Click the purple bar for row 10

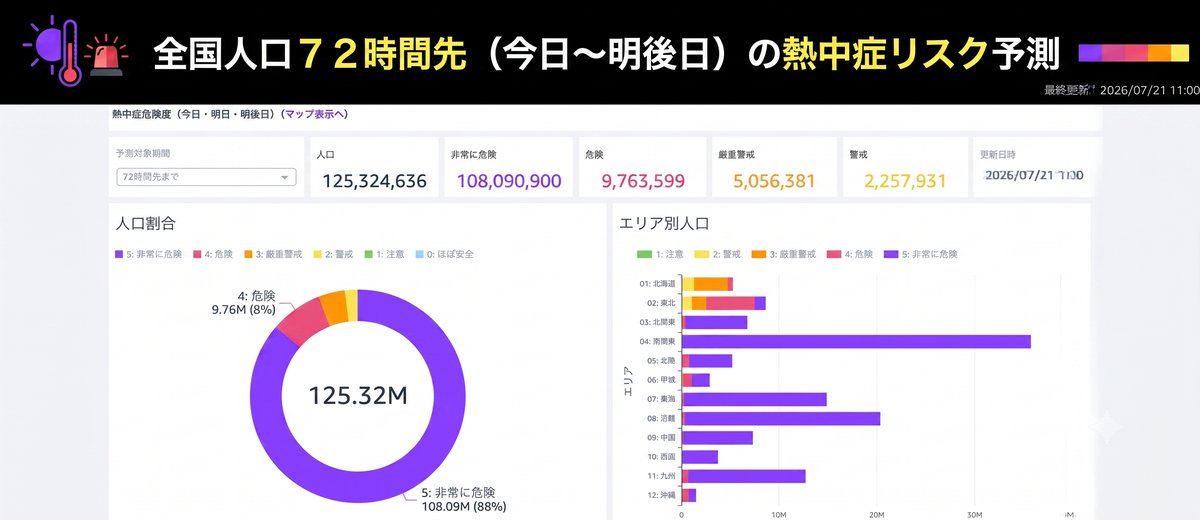700,457
